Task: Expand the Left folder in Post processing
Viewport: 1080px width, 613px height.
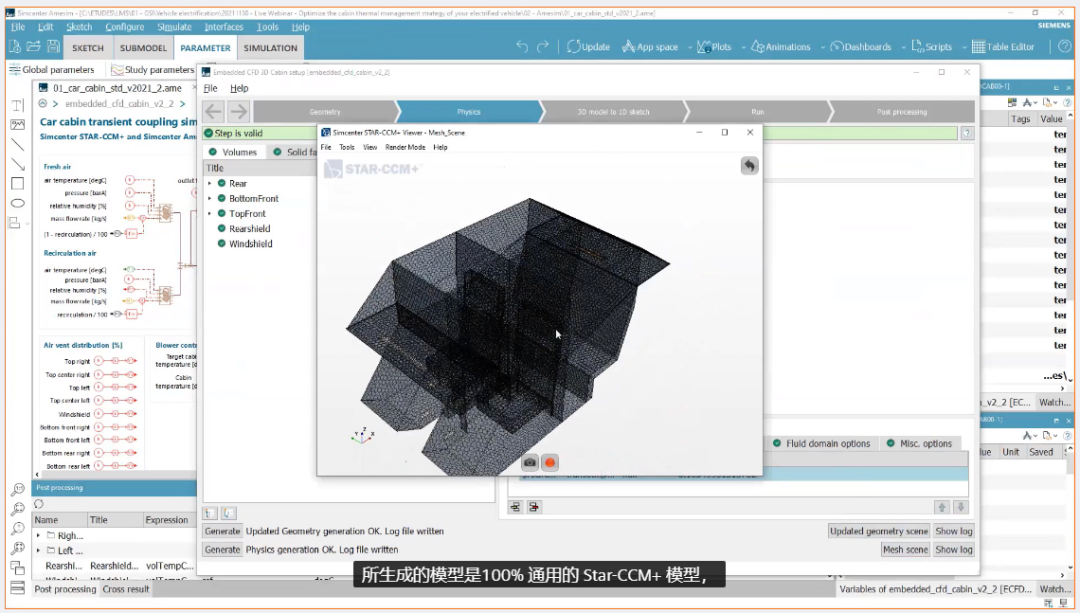Action: coord(39,550)
